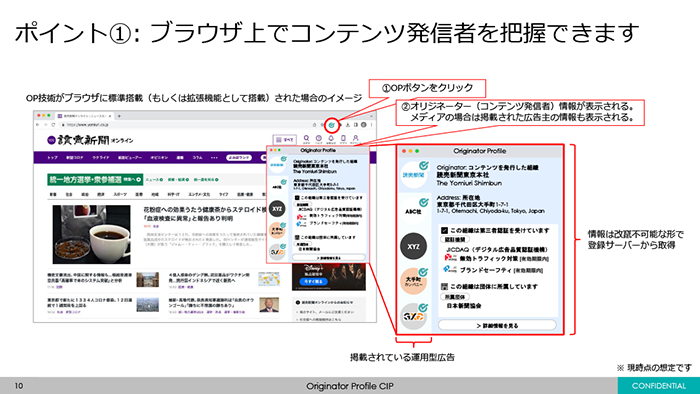
Task: Select the Yomiuri Online browser tab
Action: (85, 116)
